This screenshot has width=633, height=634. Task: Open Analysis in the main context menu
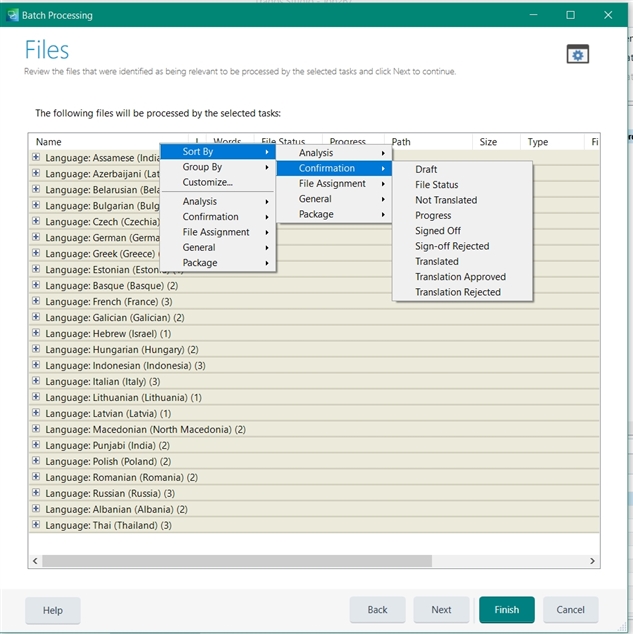pos(218,201)
